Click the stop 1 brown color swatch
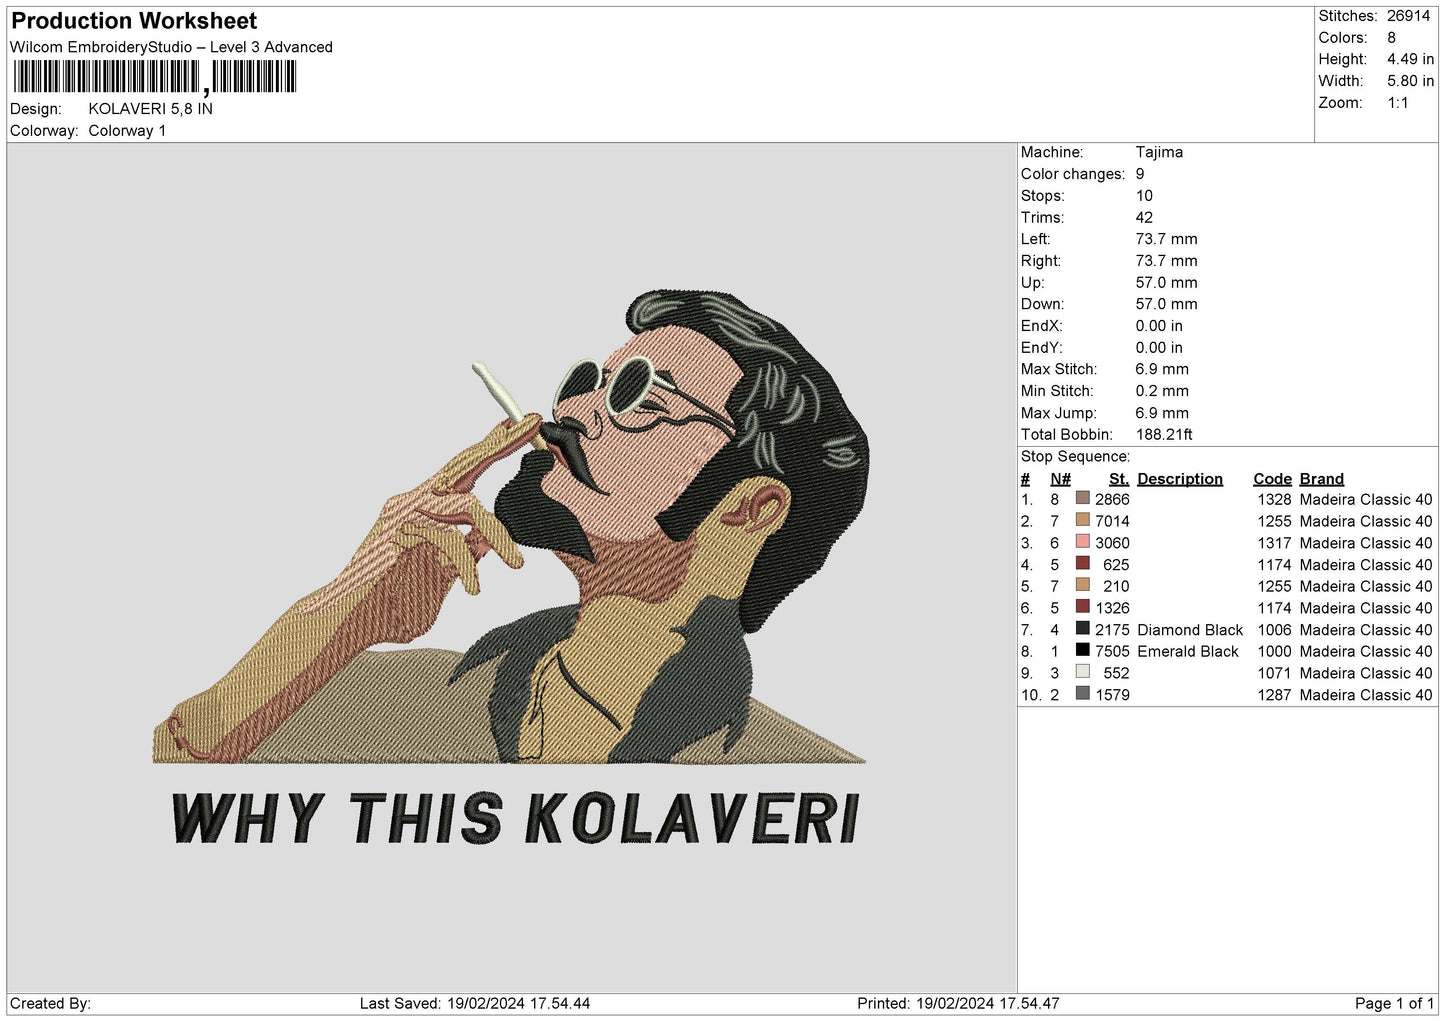 [x=1082, y=498]
